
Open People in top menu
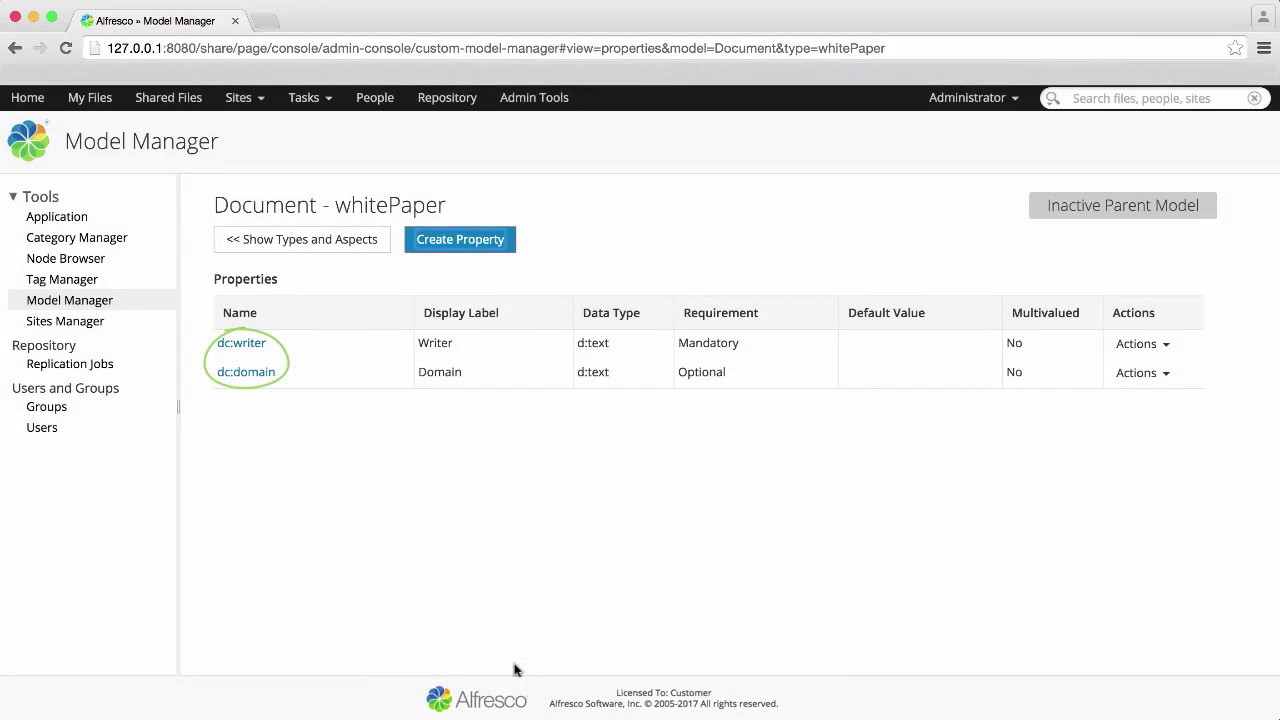tap(375, 98)
